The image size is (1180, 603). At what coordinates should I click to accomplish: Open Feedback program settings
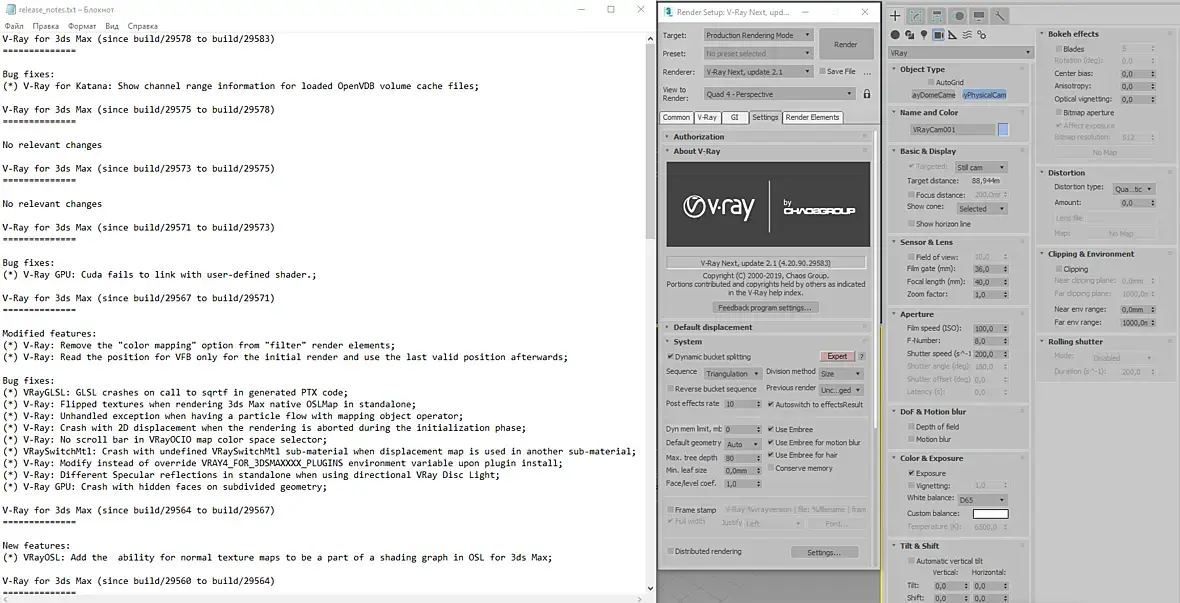[765, 308]
